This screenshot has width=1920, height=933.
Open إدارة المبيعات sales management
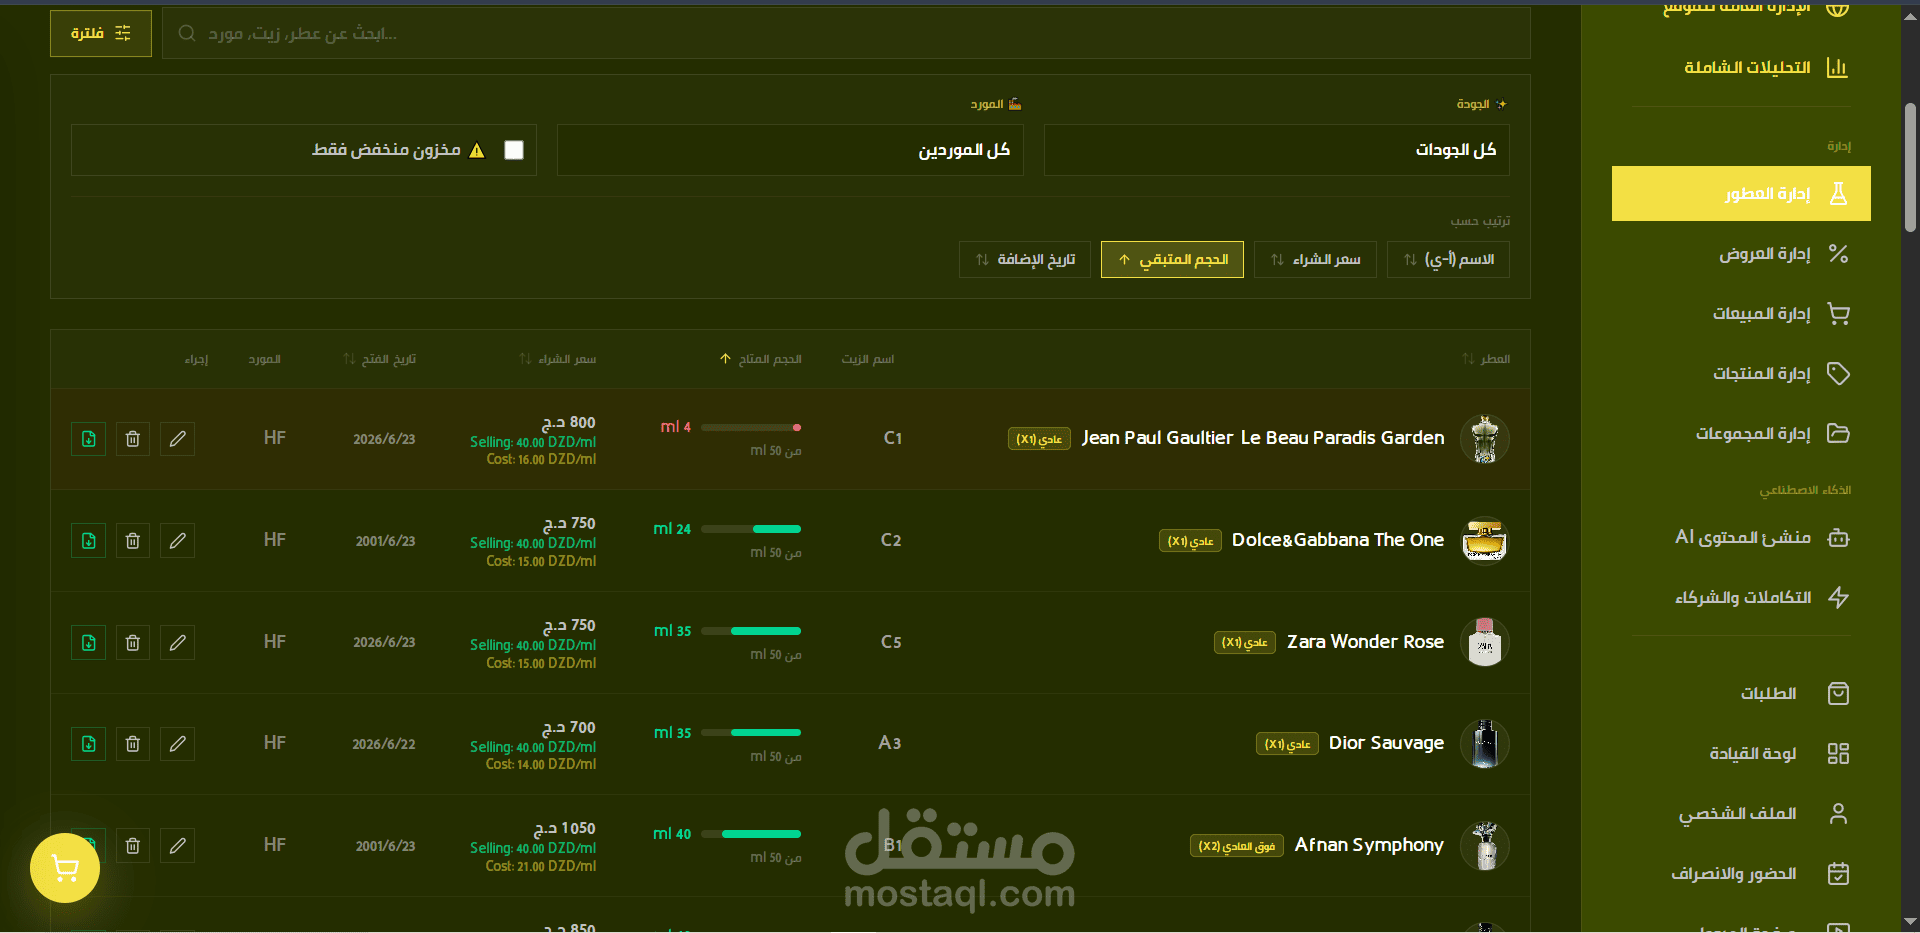pyautogui.click(x=1741, y=314)
